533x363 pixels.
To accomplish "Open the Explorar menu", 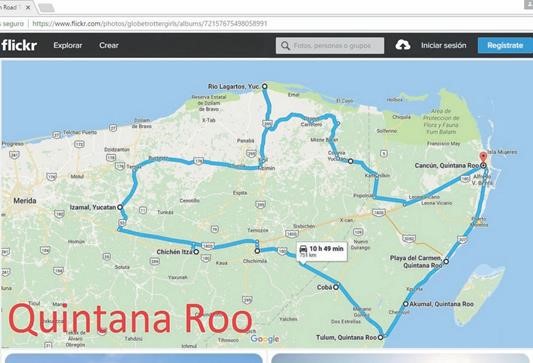I will tap(68, 45).
